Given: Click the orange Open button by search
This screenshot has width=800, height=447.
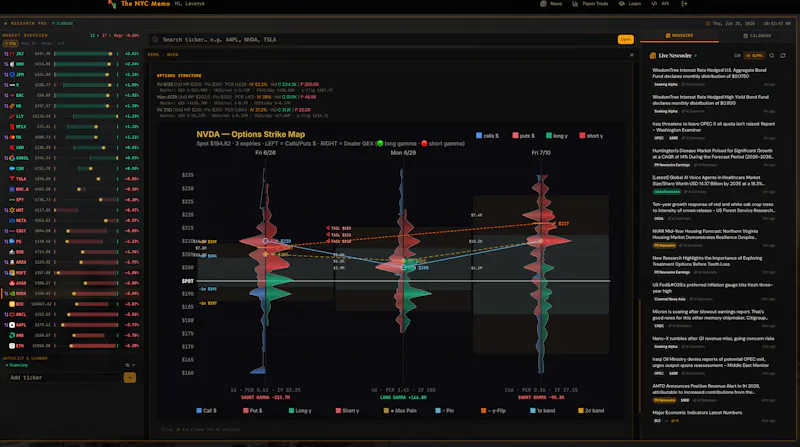Looking at the screenshot, I should click(626, 39).
